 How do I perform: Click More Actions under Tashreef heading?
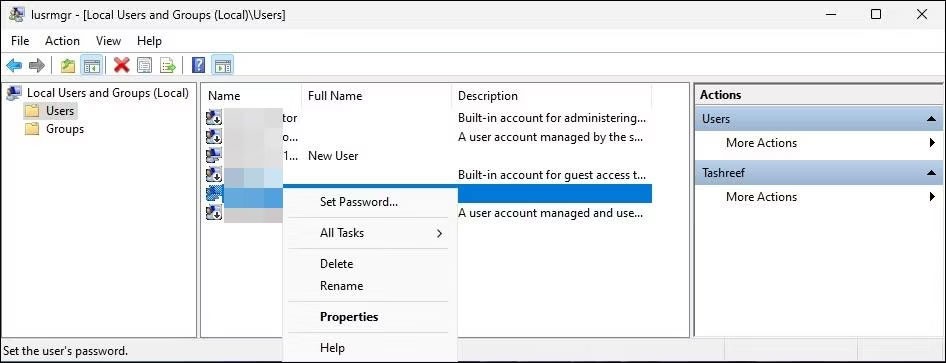[761, 197]
